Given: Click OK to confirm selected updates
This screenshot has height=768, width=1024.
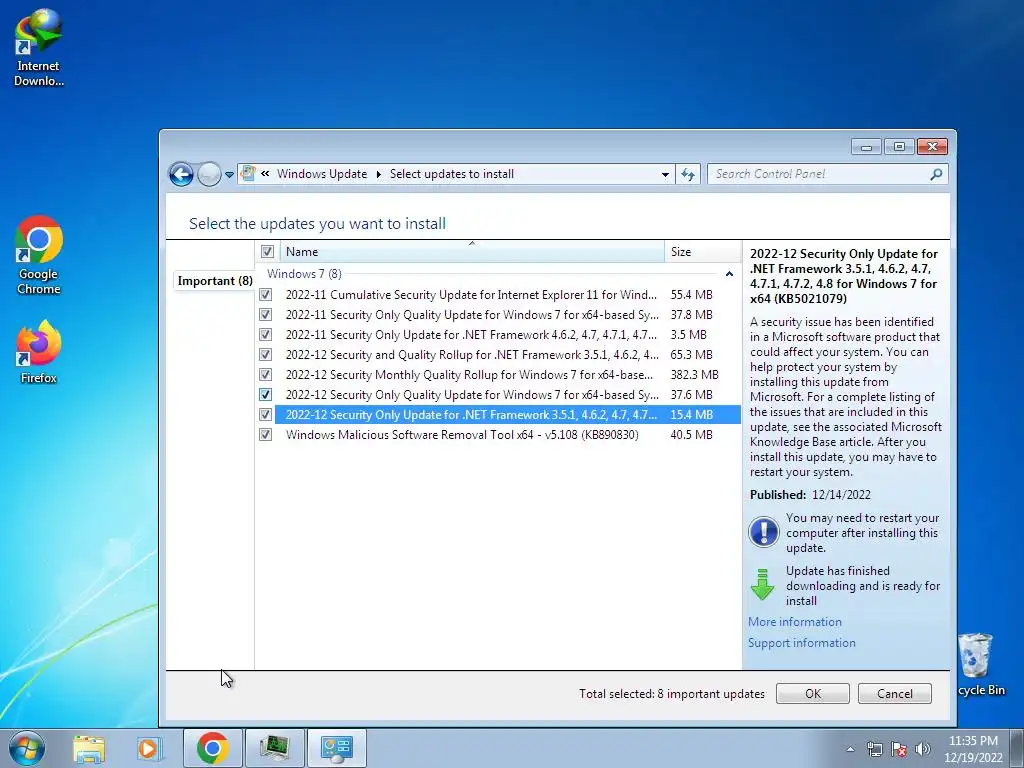Looking at the screenshot, I should coord(812,694).
